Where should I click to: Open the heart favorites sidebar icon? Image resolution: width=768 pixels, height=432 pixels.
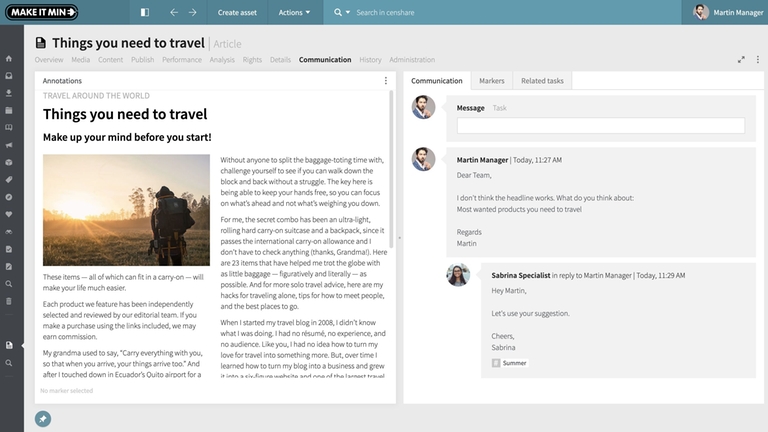click(x=9, y=215)
